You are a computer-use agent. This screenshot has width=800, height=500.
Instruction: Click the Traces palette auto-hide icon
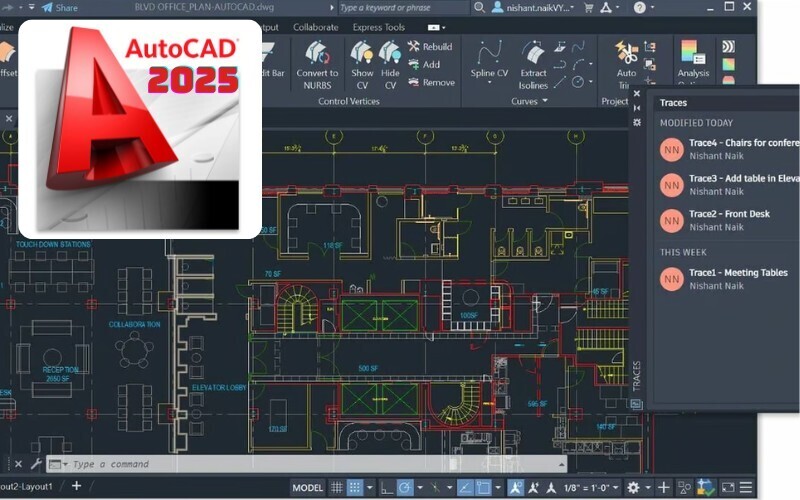point(637,108)
